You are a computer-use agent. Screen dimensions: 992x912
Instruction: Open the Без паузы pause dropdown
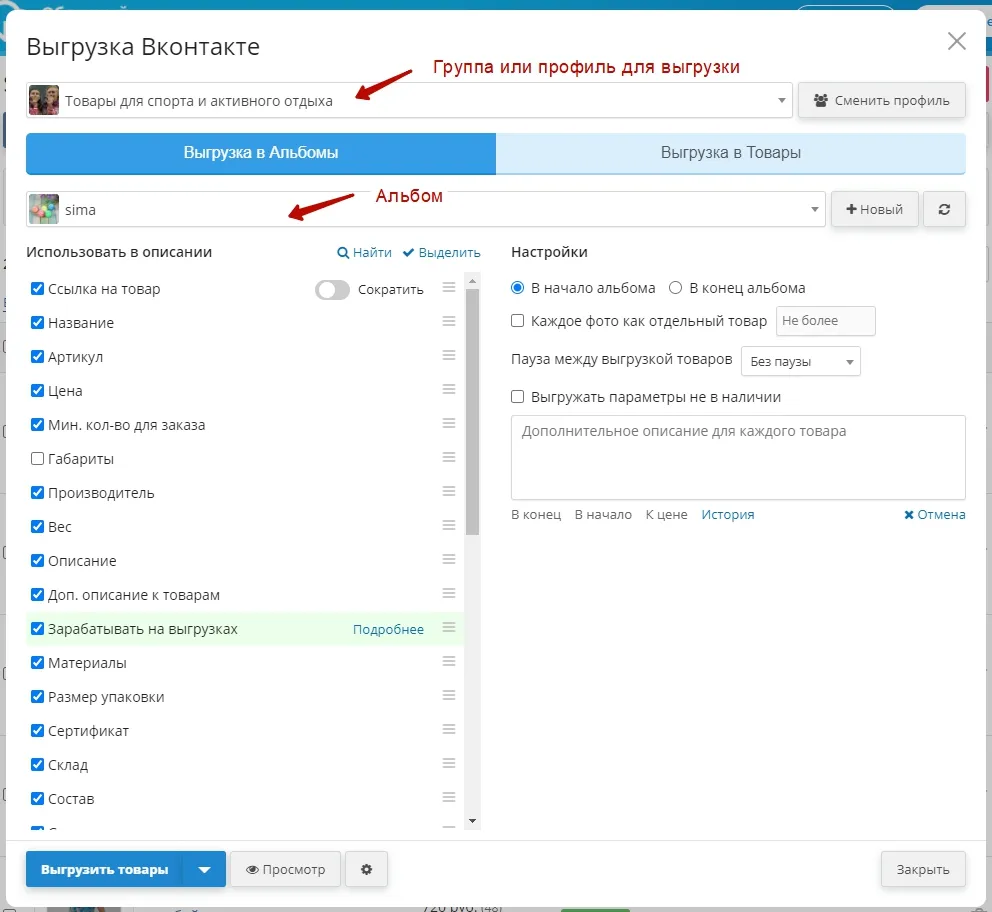[800, 361]
